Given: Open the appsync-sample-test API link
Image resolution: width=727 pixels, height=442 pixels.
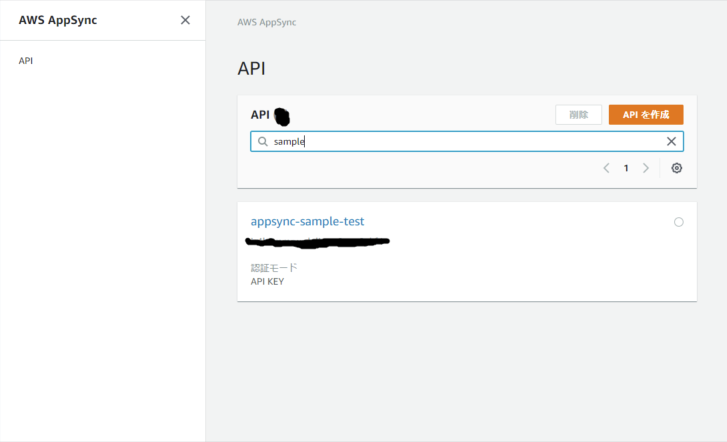Looking at the screenshot, I should (x=307, y=221).
